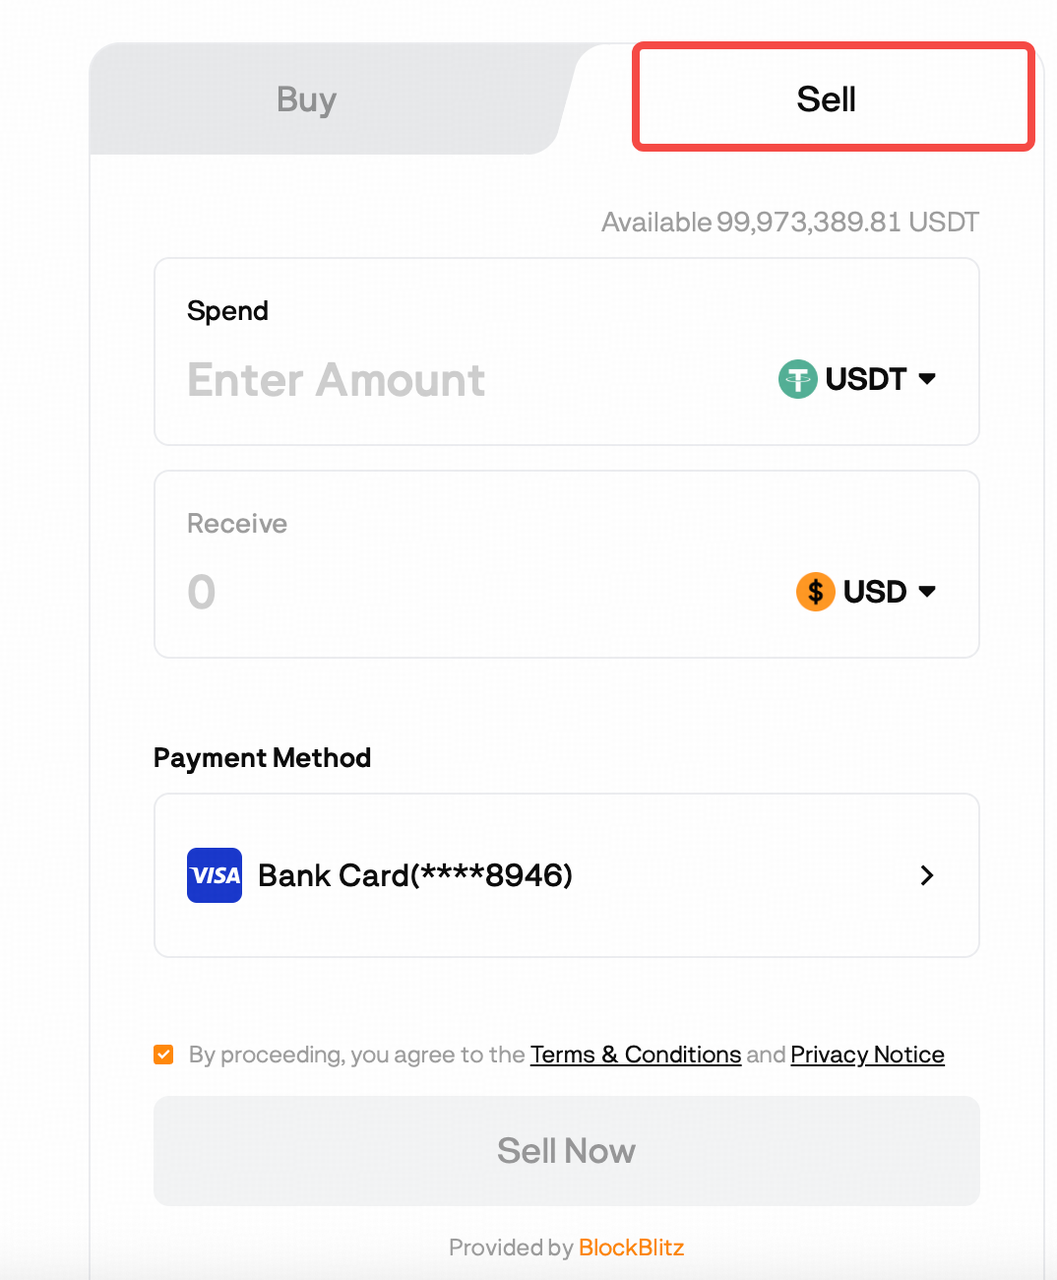Switch to the Buy tab

tap(306, 99)
